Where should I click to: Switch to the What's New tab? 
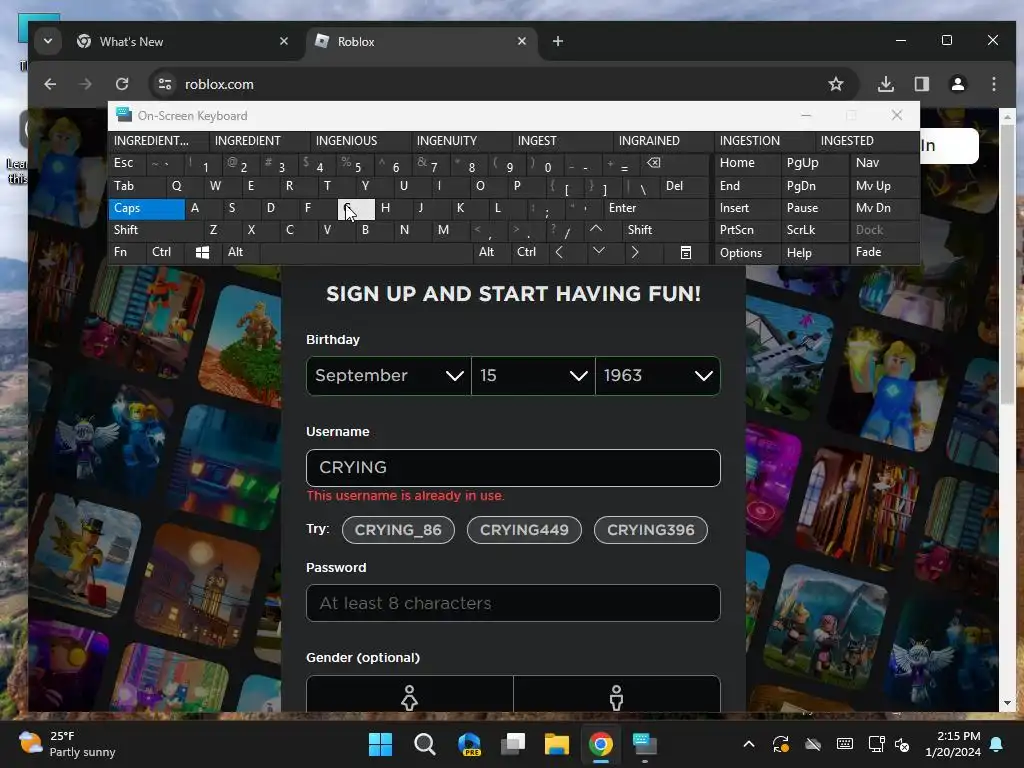click(183, 41)
